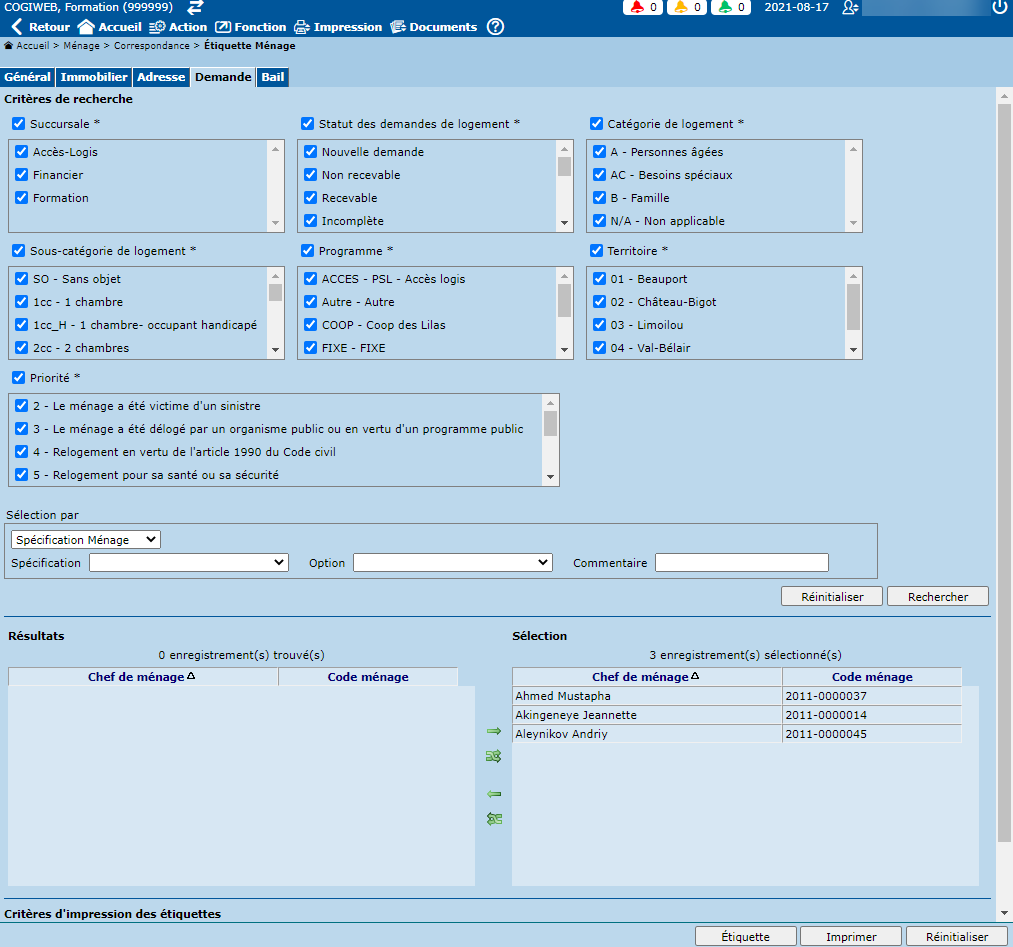
Task: Remove one selected record with single left arrow
Action: coord(493,794)
